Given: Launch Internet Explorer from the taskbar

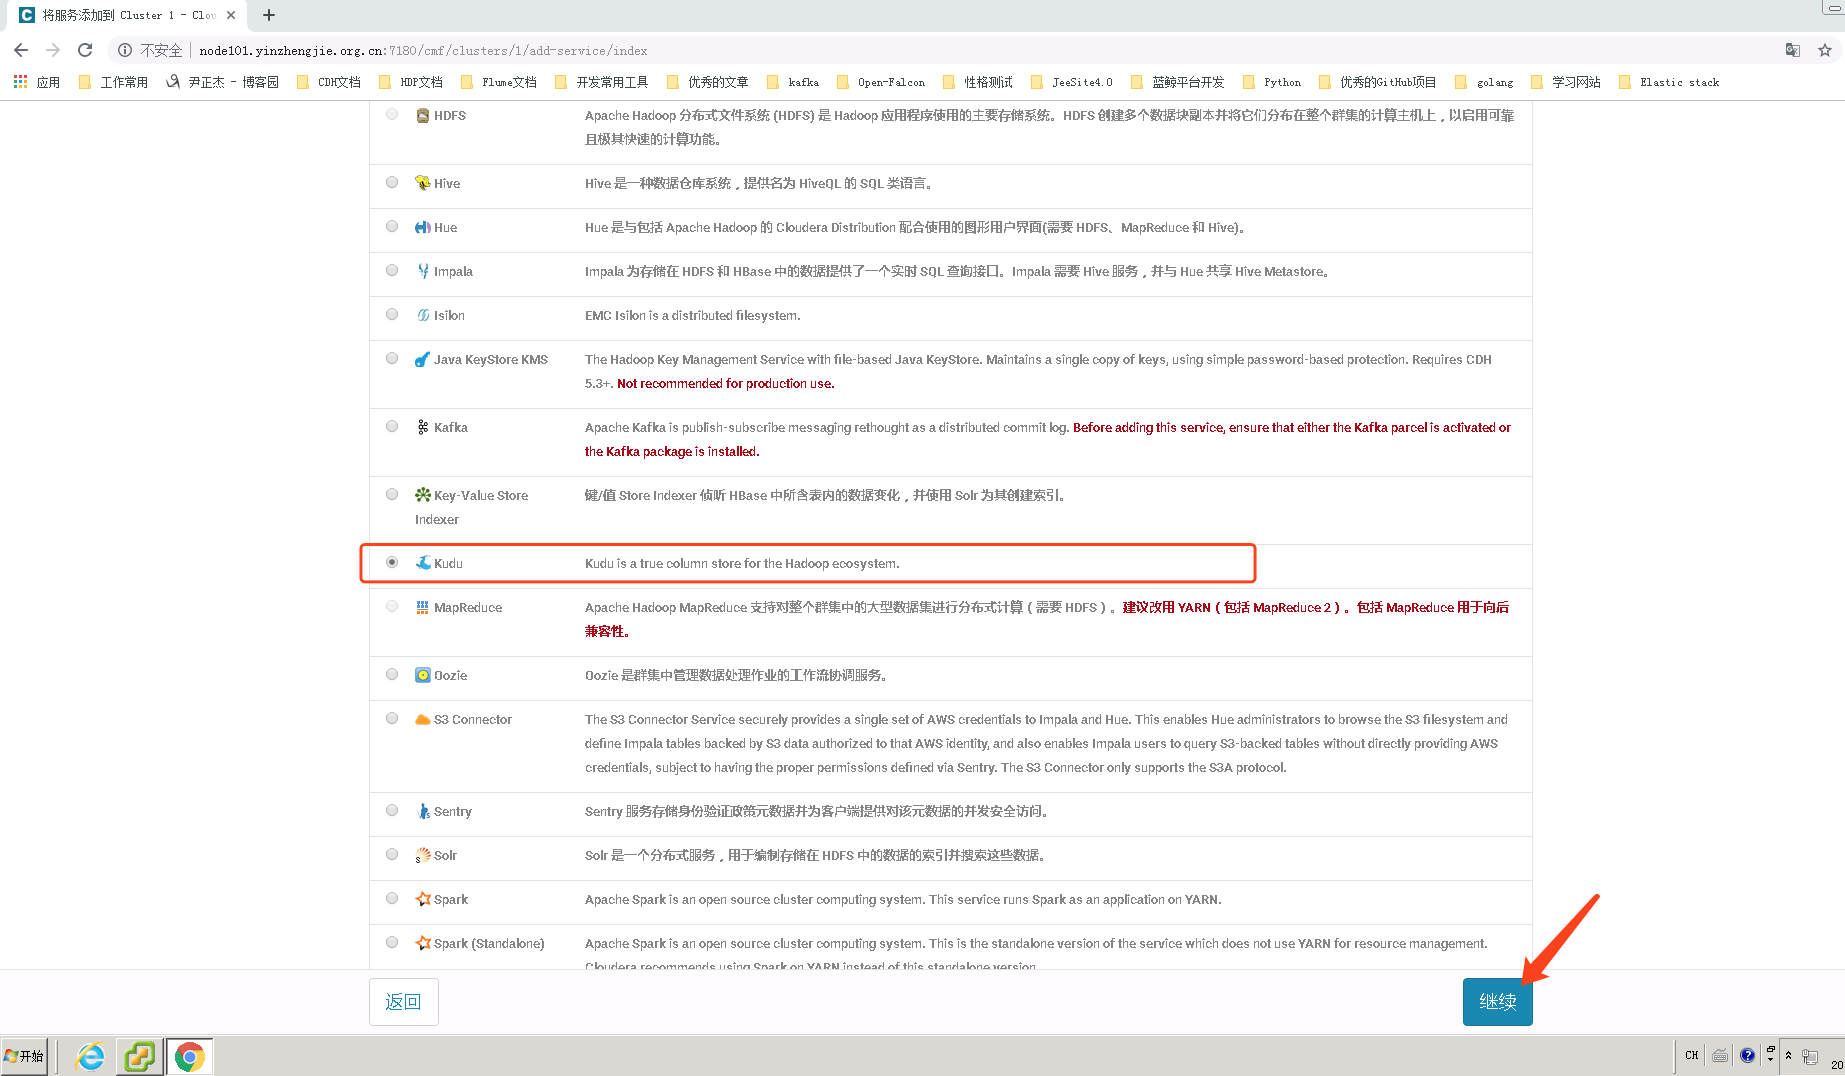Looking at the screenshot, I should [x=90, y=1056].
